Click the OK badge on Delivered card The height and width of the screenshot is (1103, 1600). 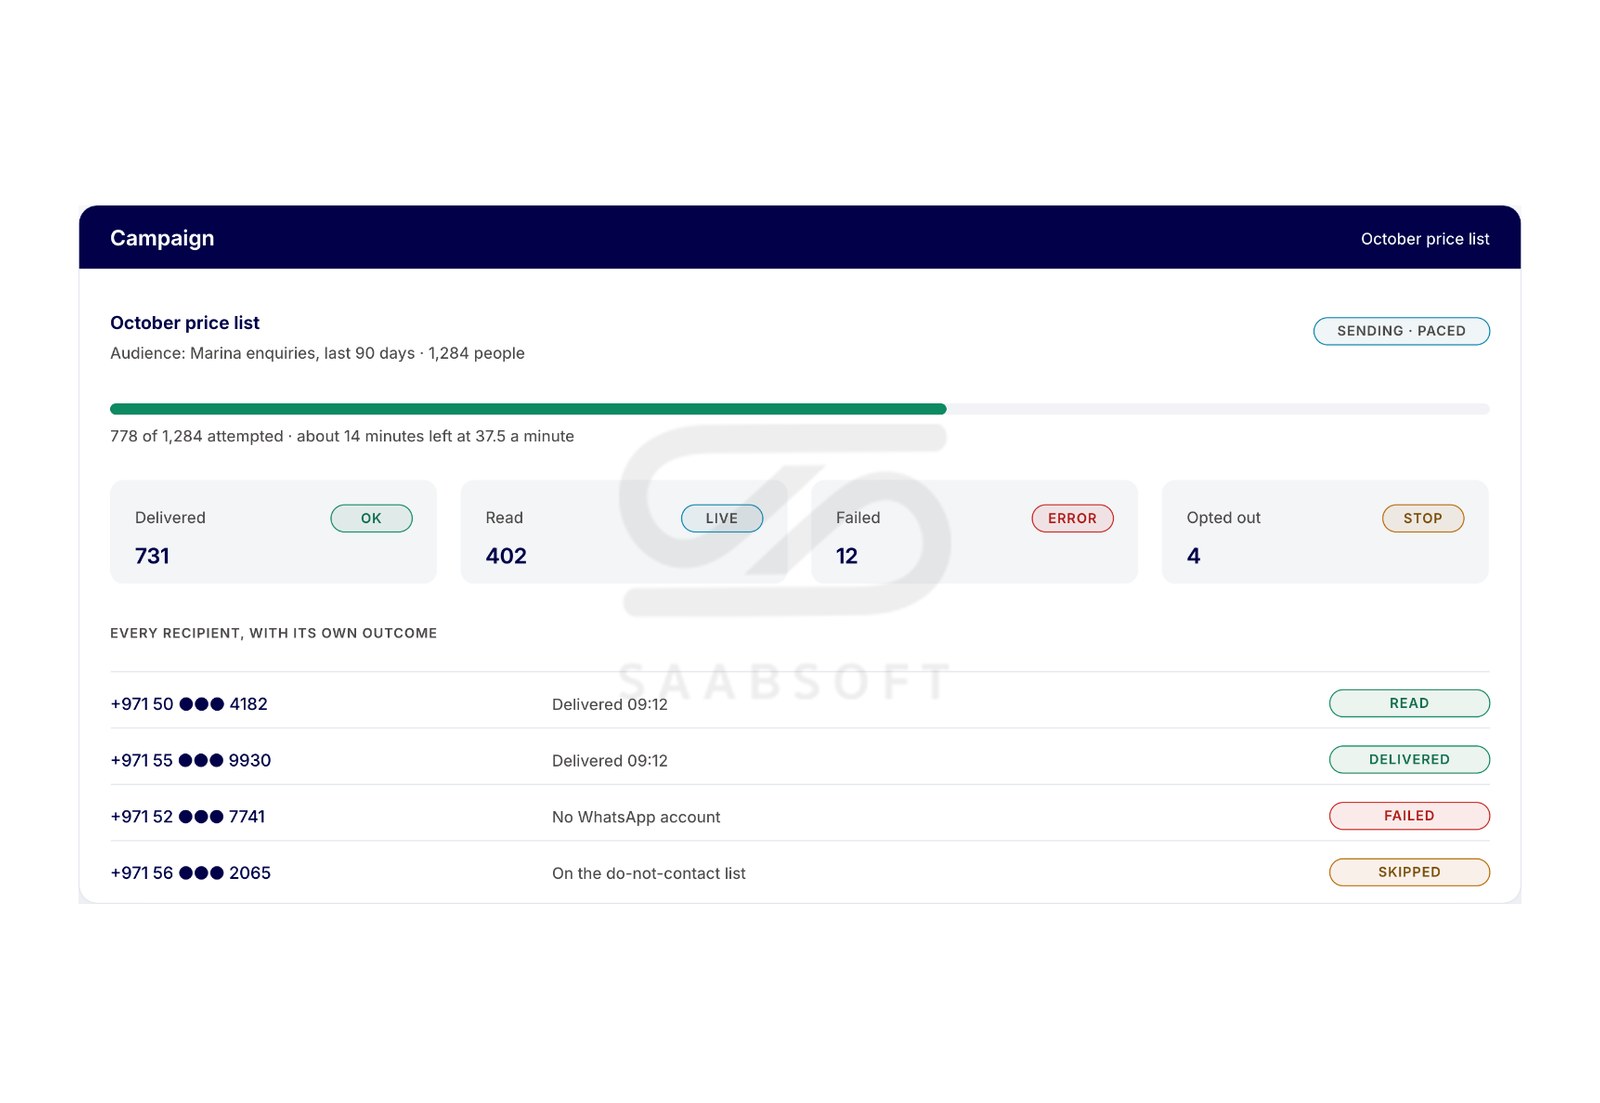pyautogui.click(x=371, y=518)
